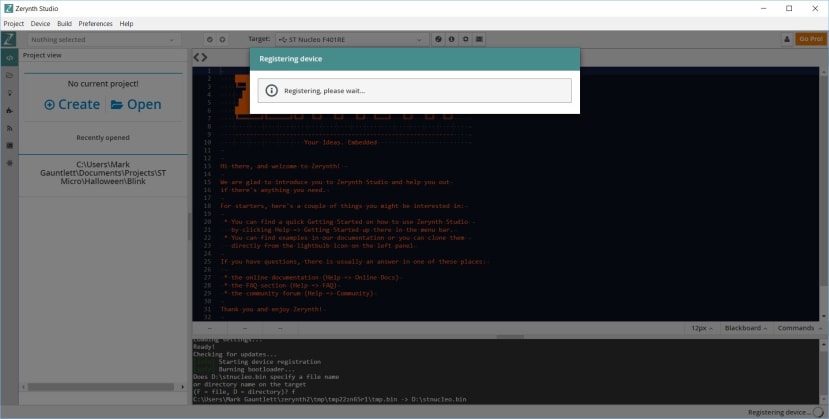This screenshot has height=419, width=829.
Task: Click 'Starting device registration' console line
Action: [270, 362]
